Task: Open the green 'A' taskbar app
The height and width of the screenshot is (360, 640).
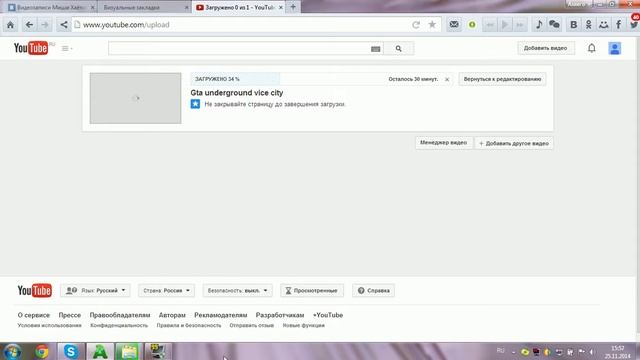Action: pos(100,351)
